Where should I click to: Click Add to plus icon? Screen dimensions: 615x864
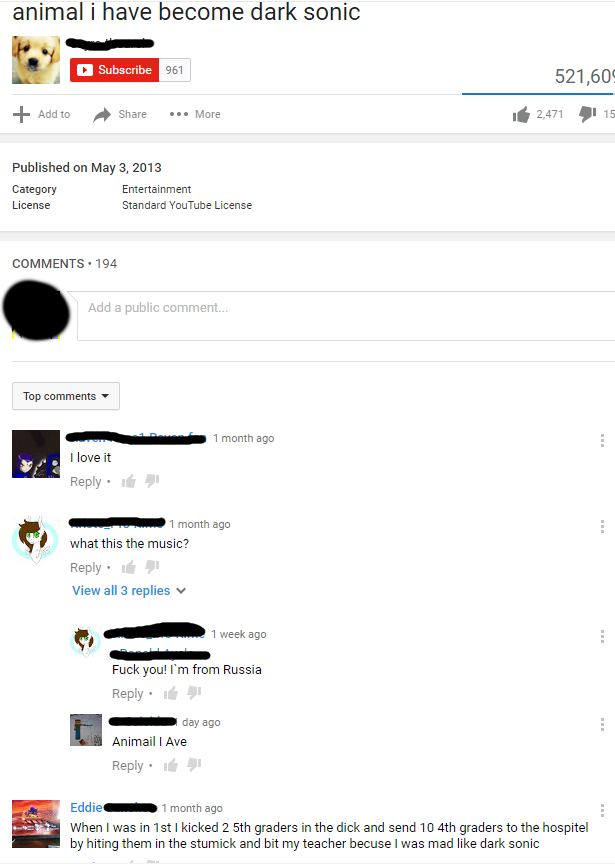pos(21,114)
